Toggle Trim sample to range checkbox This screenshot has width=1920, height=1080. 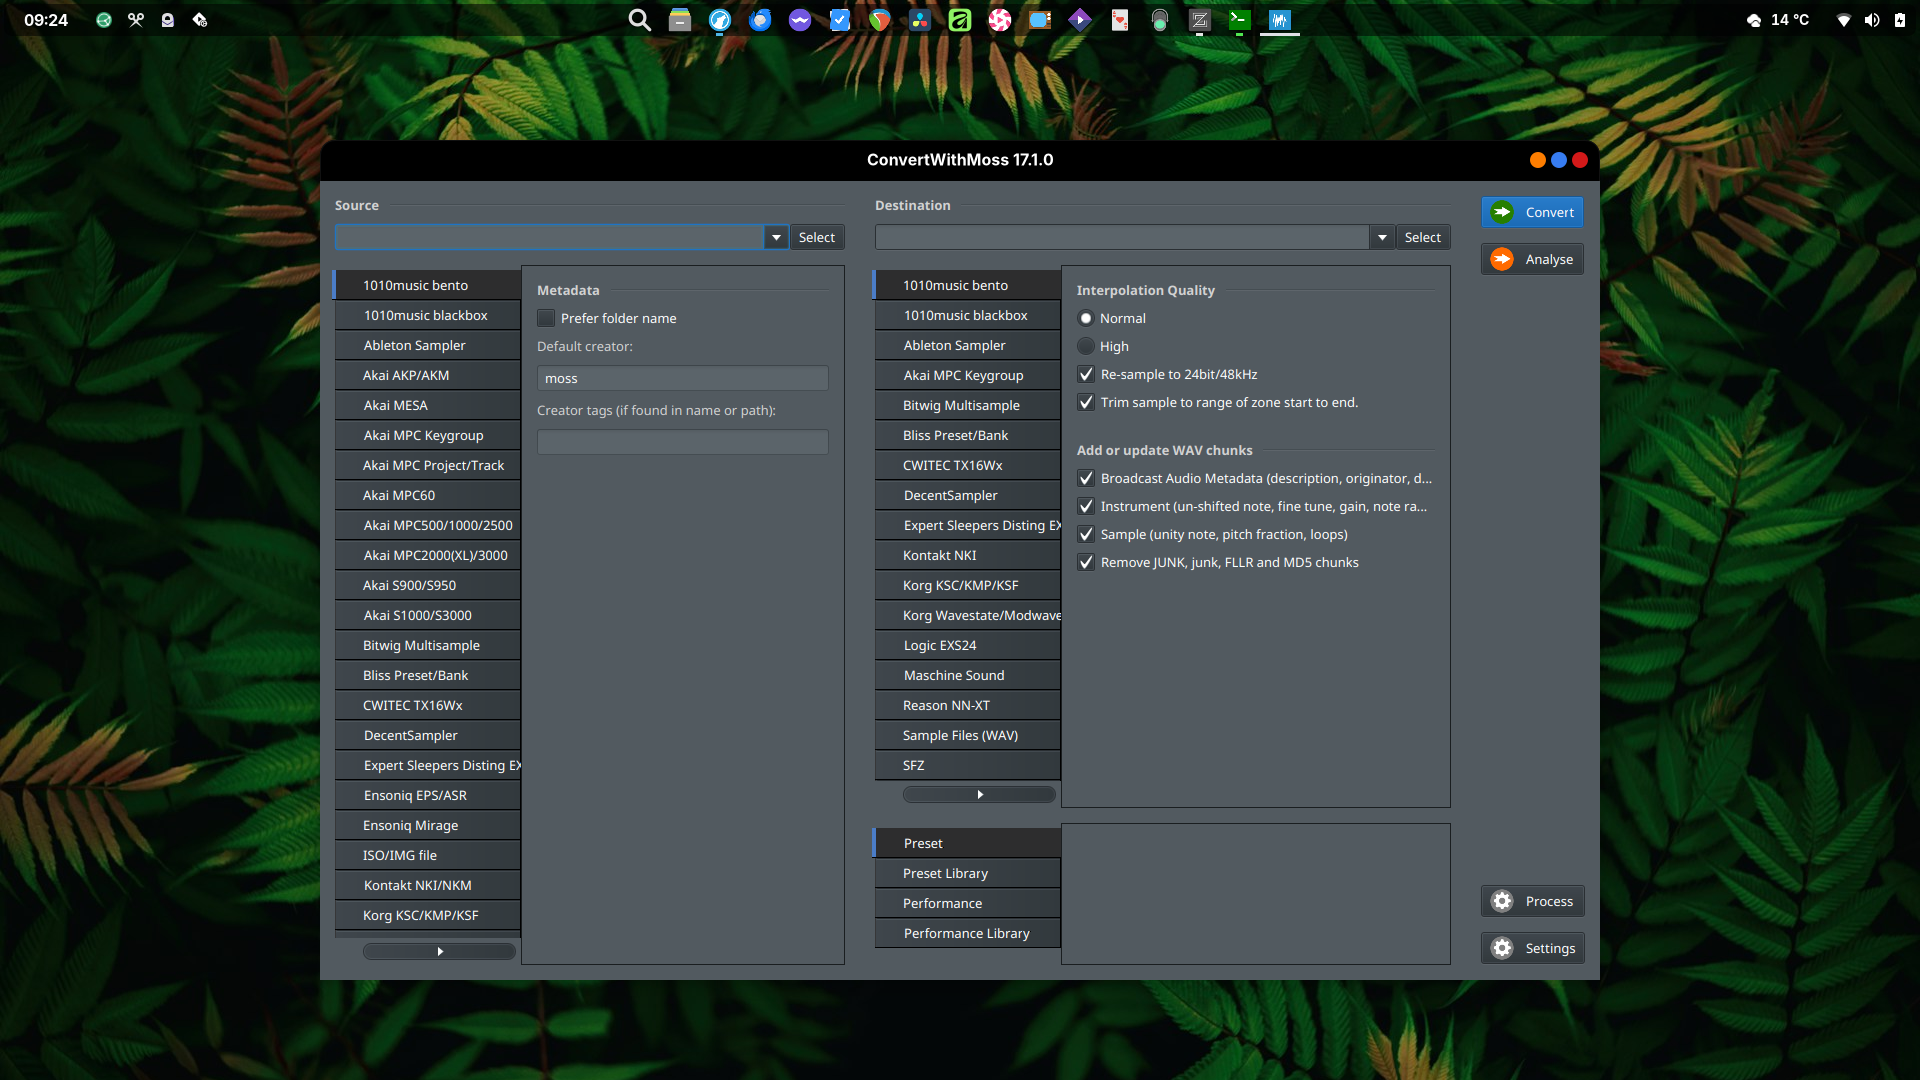(1086, 402)
